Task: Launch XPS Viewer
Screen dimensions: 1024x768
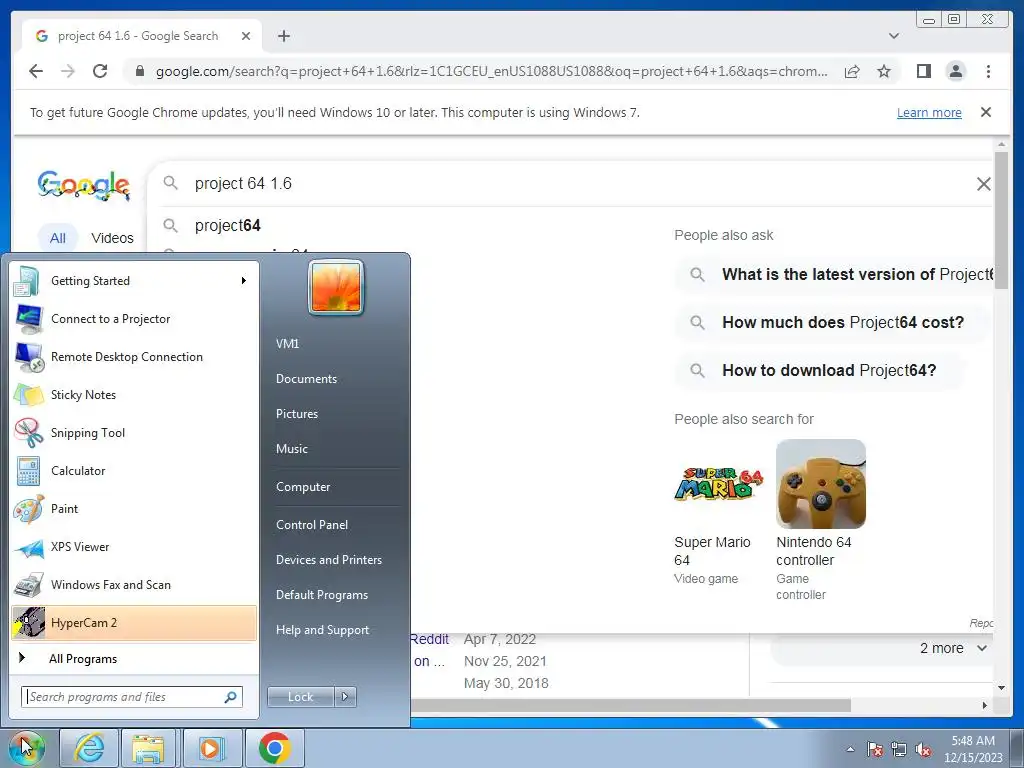Action: click(134, 547)
